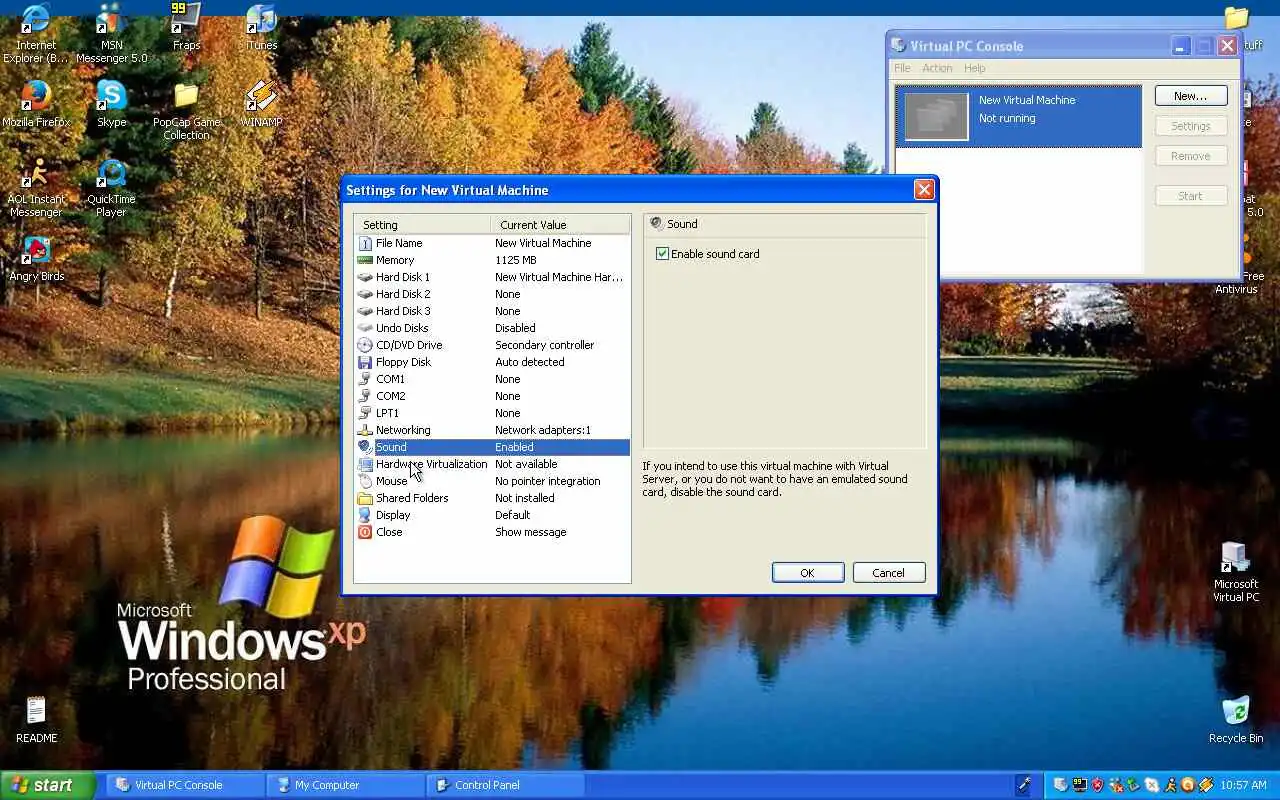Click the Remove button in Virtual PC Console
The image size is (1280, 800).
pyautogui.click(x=1191, y=156)
